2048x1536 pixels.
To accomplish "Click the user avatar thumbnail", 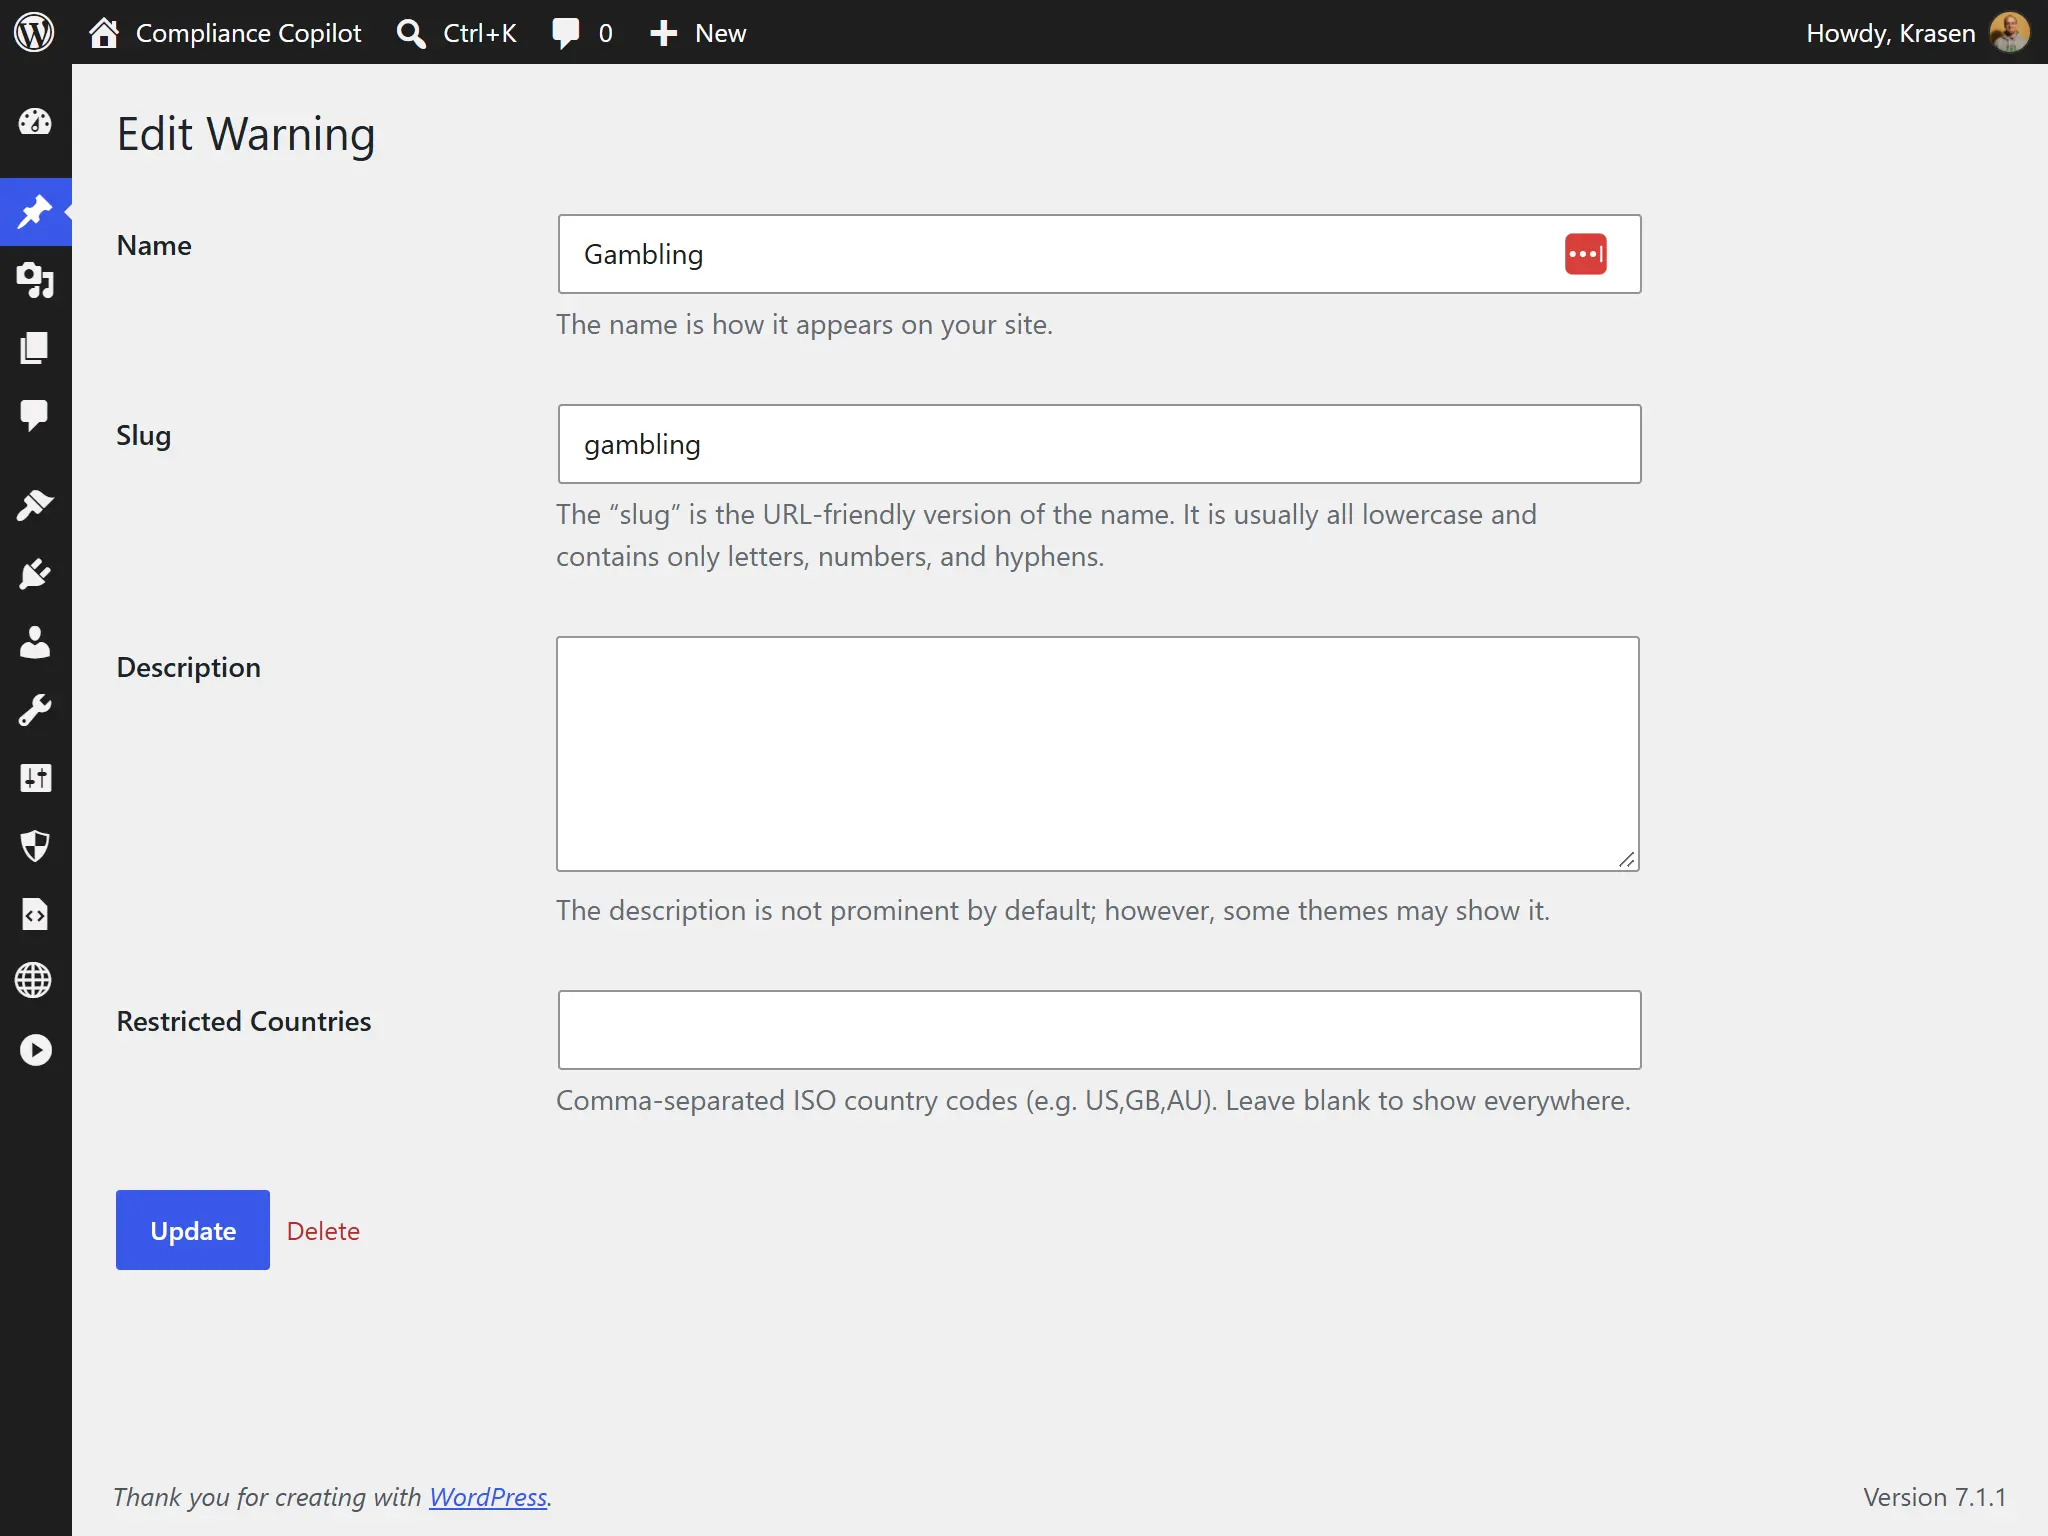I will 2010,33.
